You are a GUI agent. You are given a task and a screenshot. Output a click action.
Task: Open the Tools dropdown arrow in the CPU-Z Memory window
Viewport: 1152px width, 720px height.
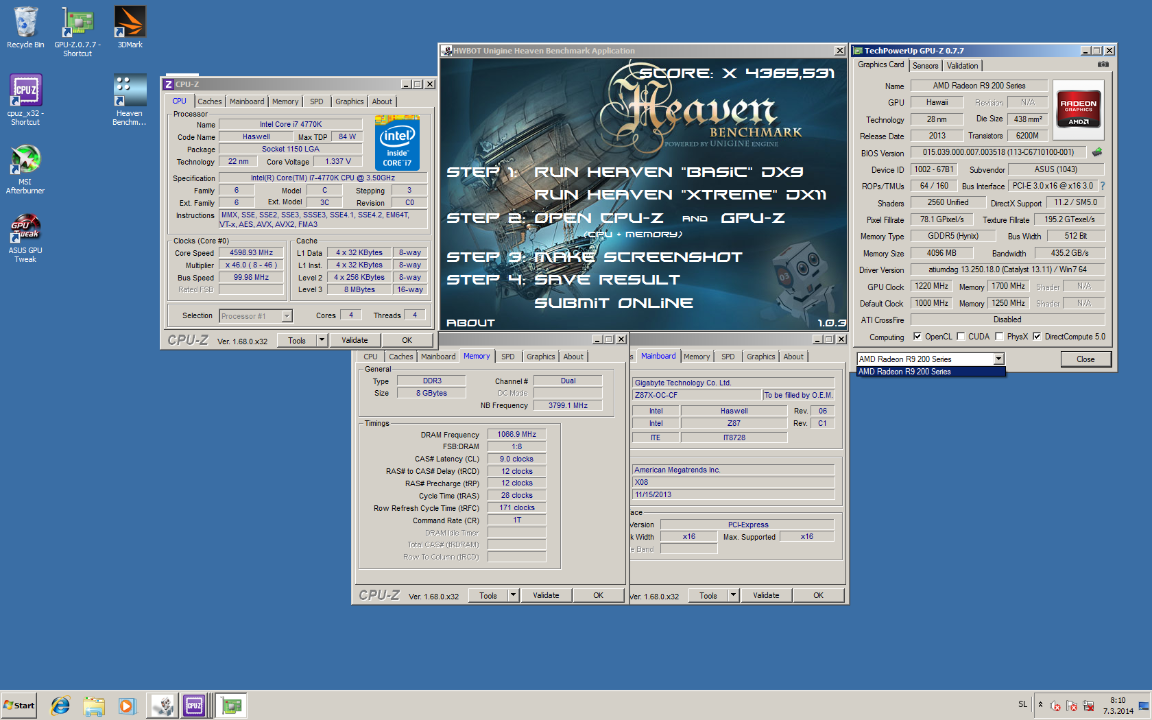(513, 596)
